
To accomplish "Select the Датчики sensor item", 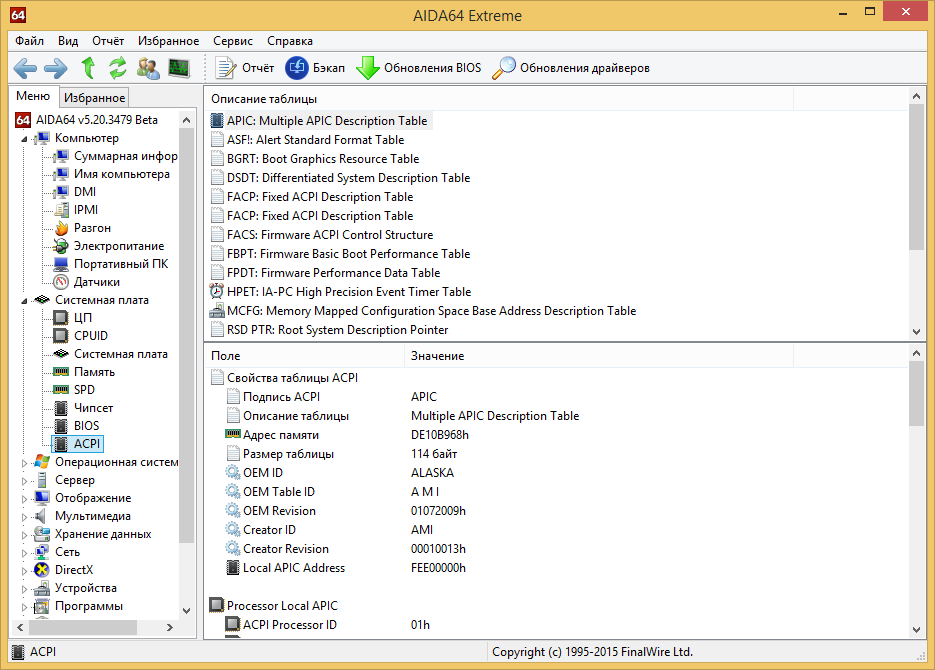I will pyautogui.click(x=96, y=282).
